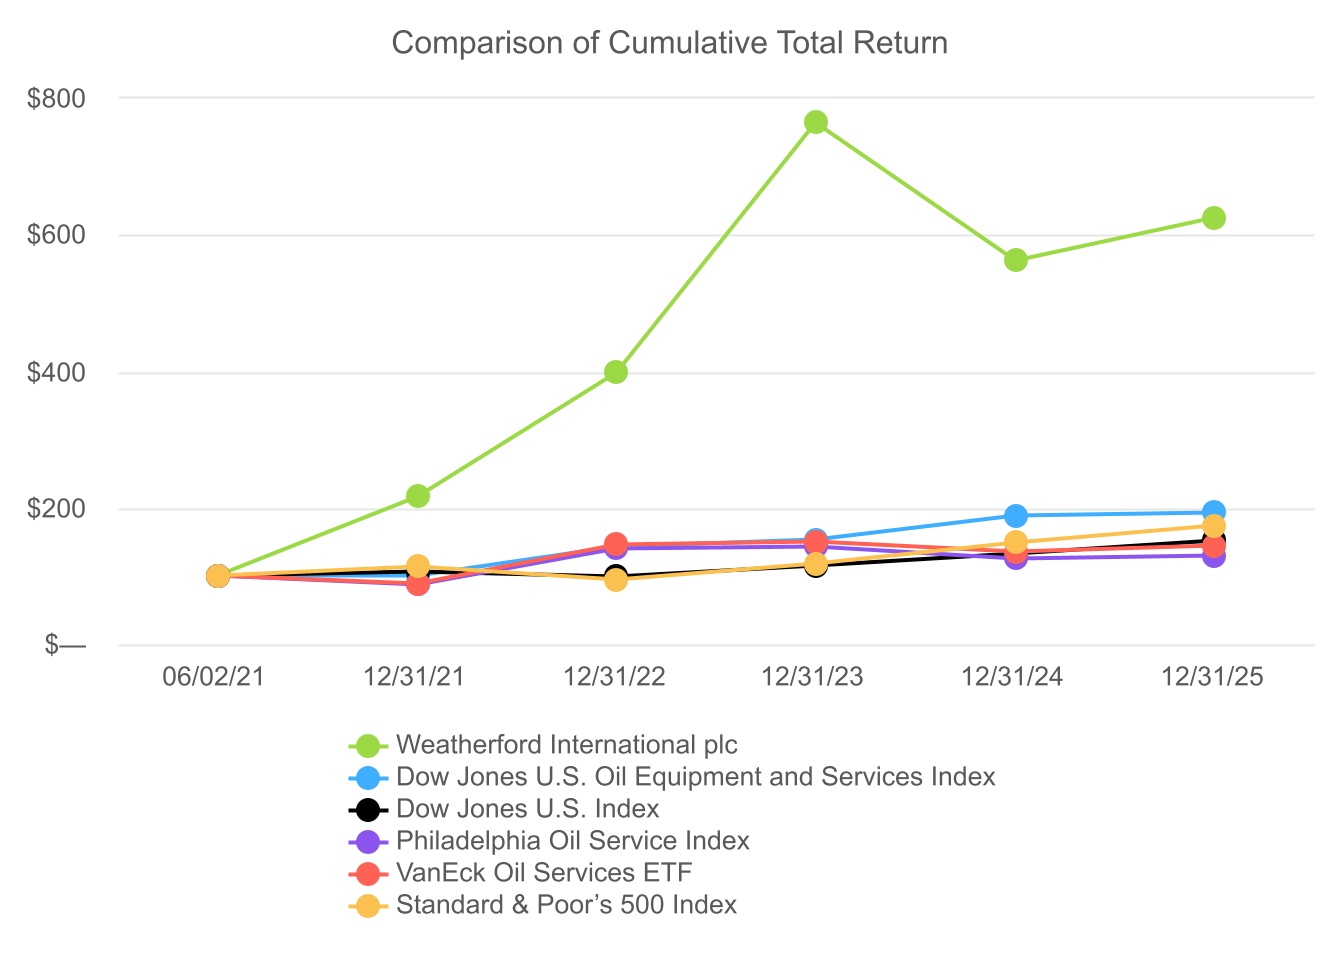Click the starting data point at 06/02/21

pyautogui.click(x=218, y=576)
